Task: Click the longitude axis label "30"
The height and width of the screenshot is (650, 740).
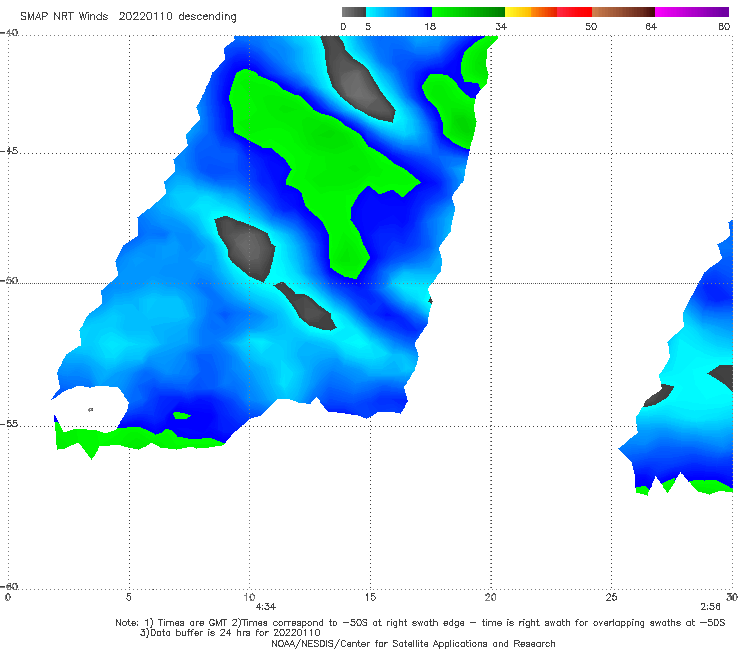Action: click(732, 597)
